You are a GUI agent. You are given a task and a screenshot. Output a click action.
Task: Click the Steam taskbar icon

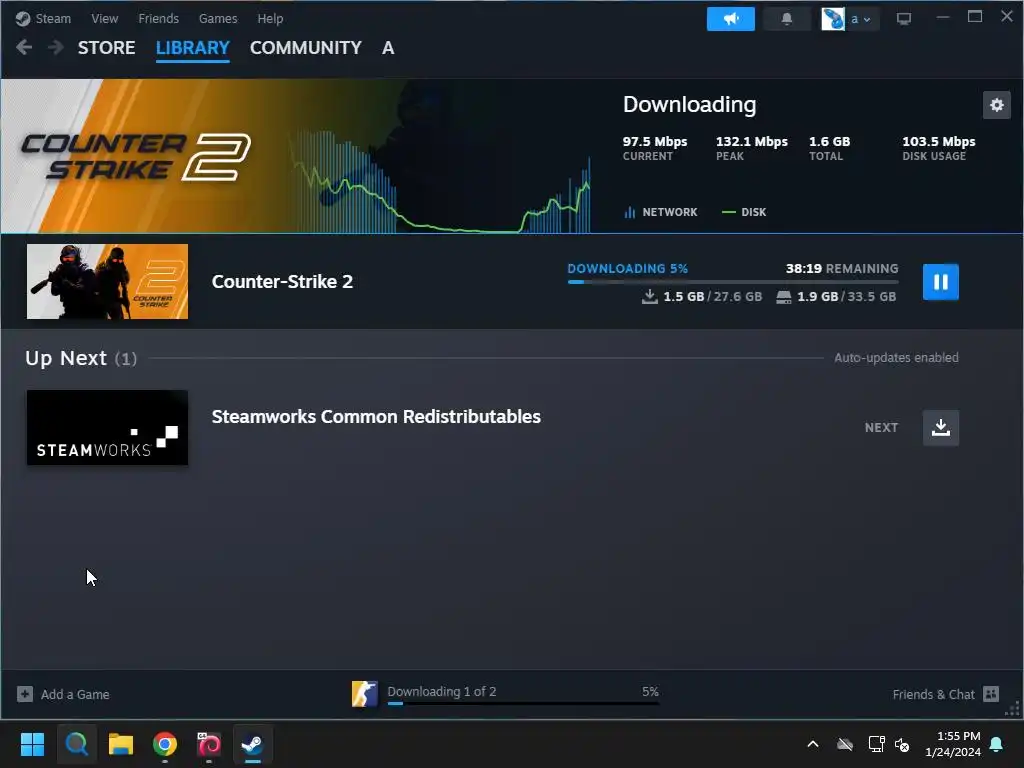tap(253, 744)
